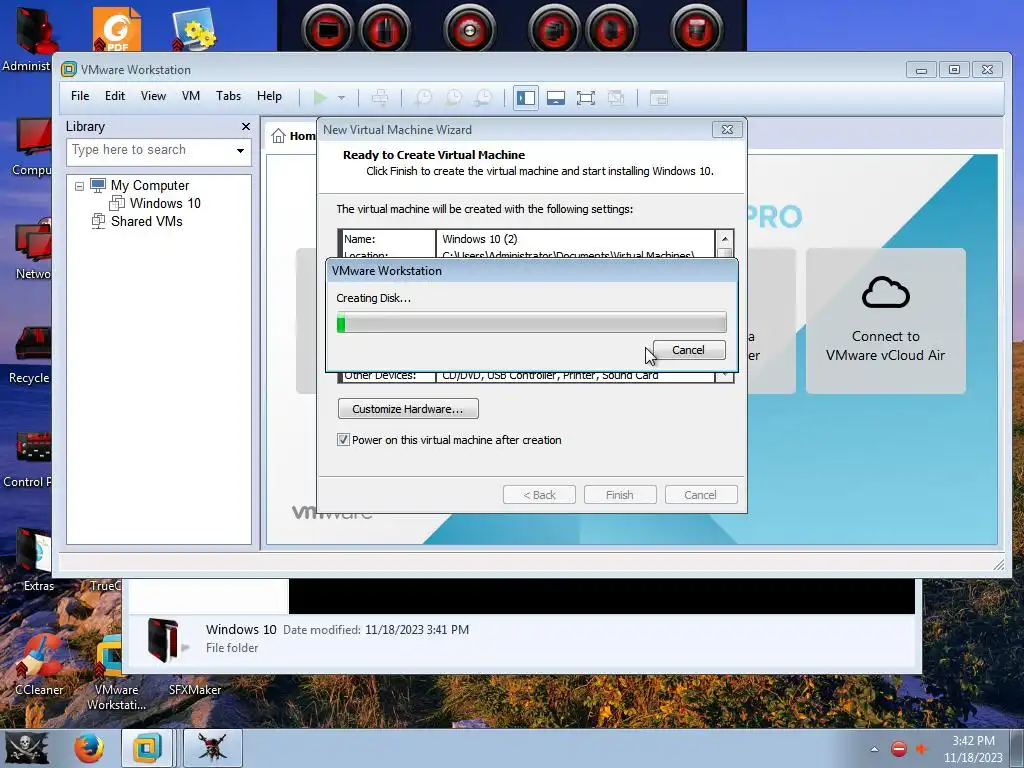Click the Enter Full Screen toolbar icon
Viewport: 1024px width, 768px height.
586,98
